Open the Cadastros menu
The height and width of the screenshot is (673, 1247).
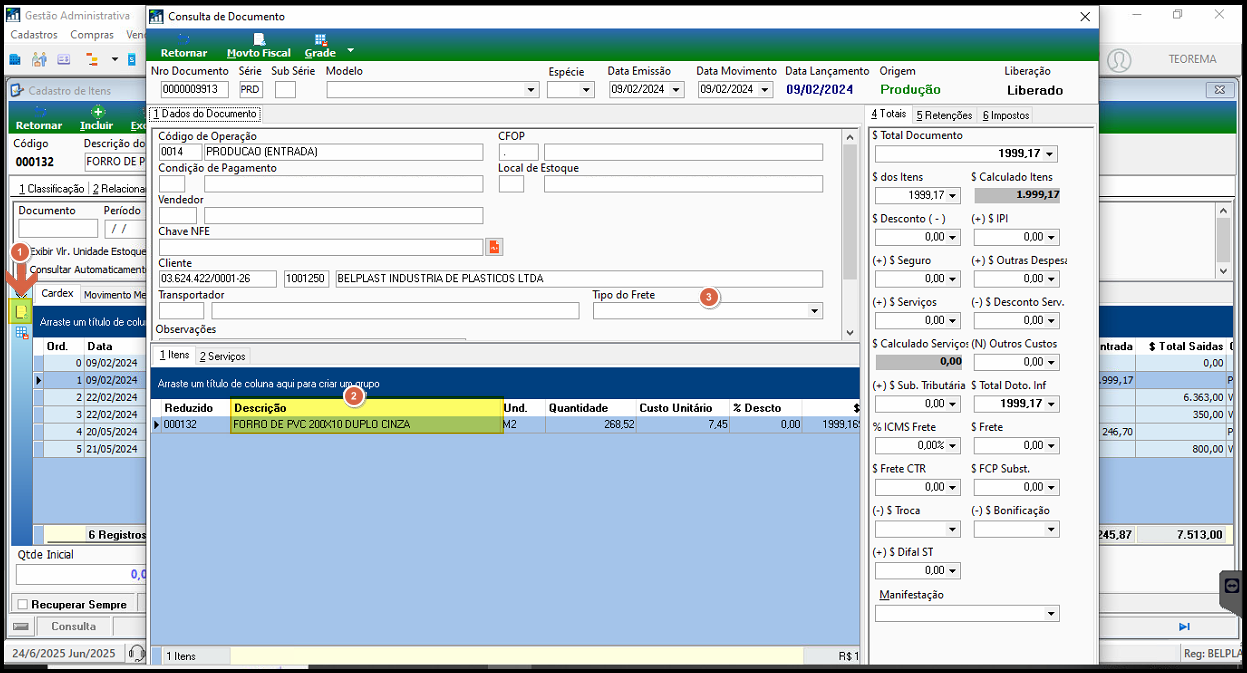34,35
